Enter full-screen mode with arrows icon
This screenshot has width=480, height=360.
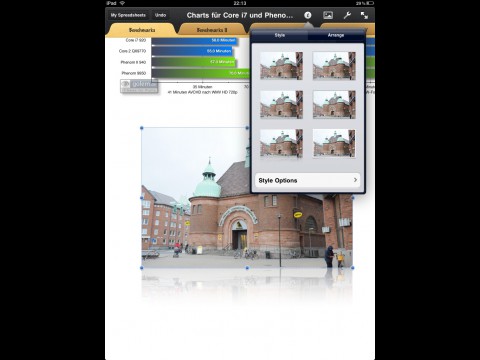364,15
